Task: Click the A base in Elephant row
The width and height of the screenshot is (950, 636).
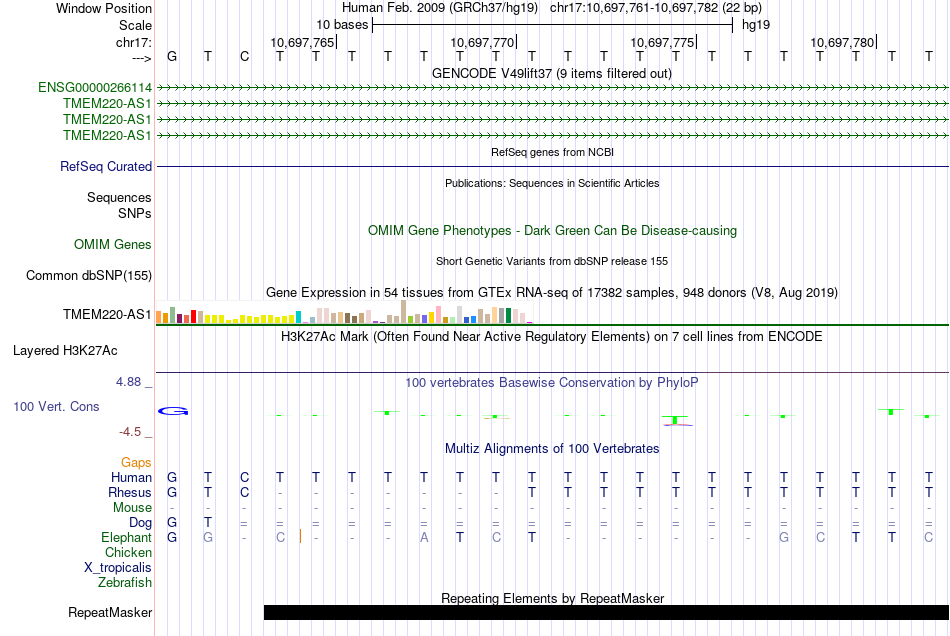Action: tap(424, 538)
